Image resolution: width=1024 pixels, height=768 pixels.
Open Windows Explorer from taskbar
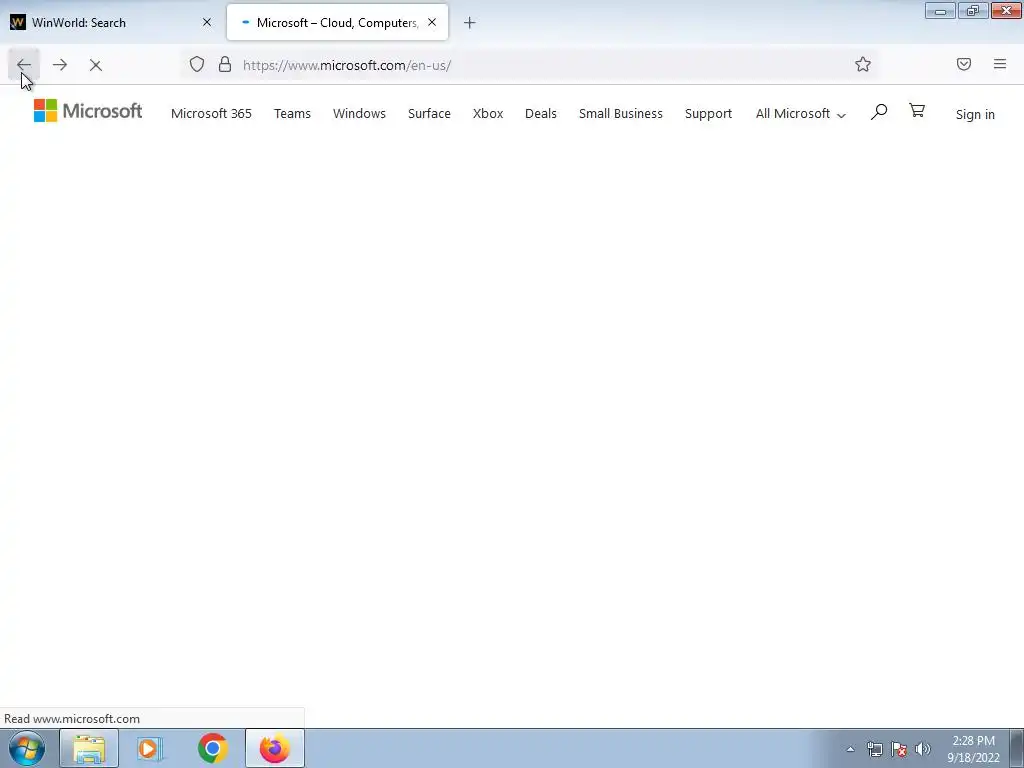point(89,748)
